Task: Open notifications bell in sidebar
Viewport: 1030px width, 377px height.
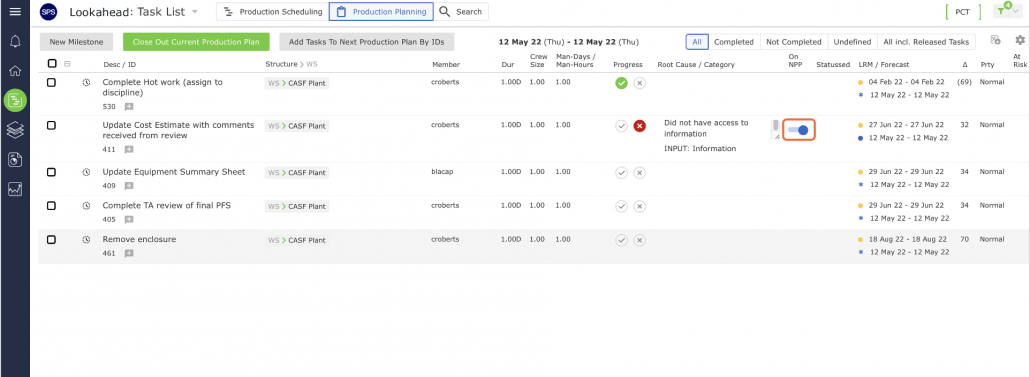Action: point(14,41)
